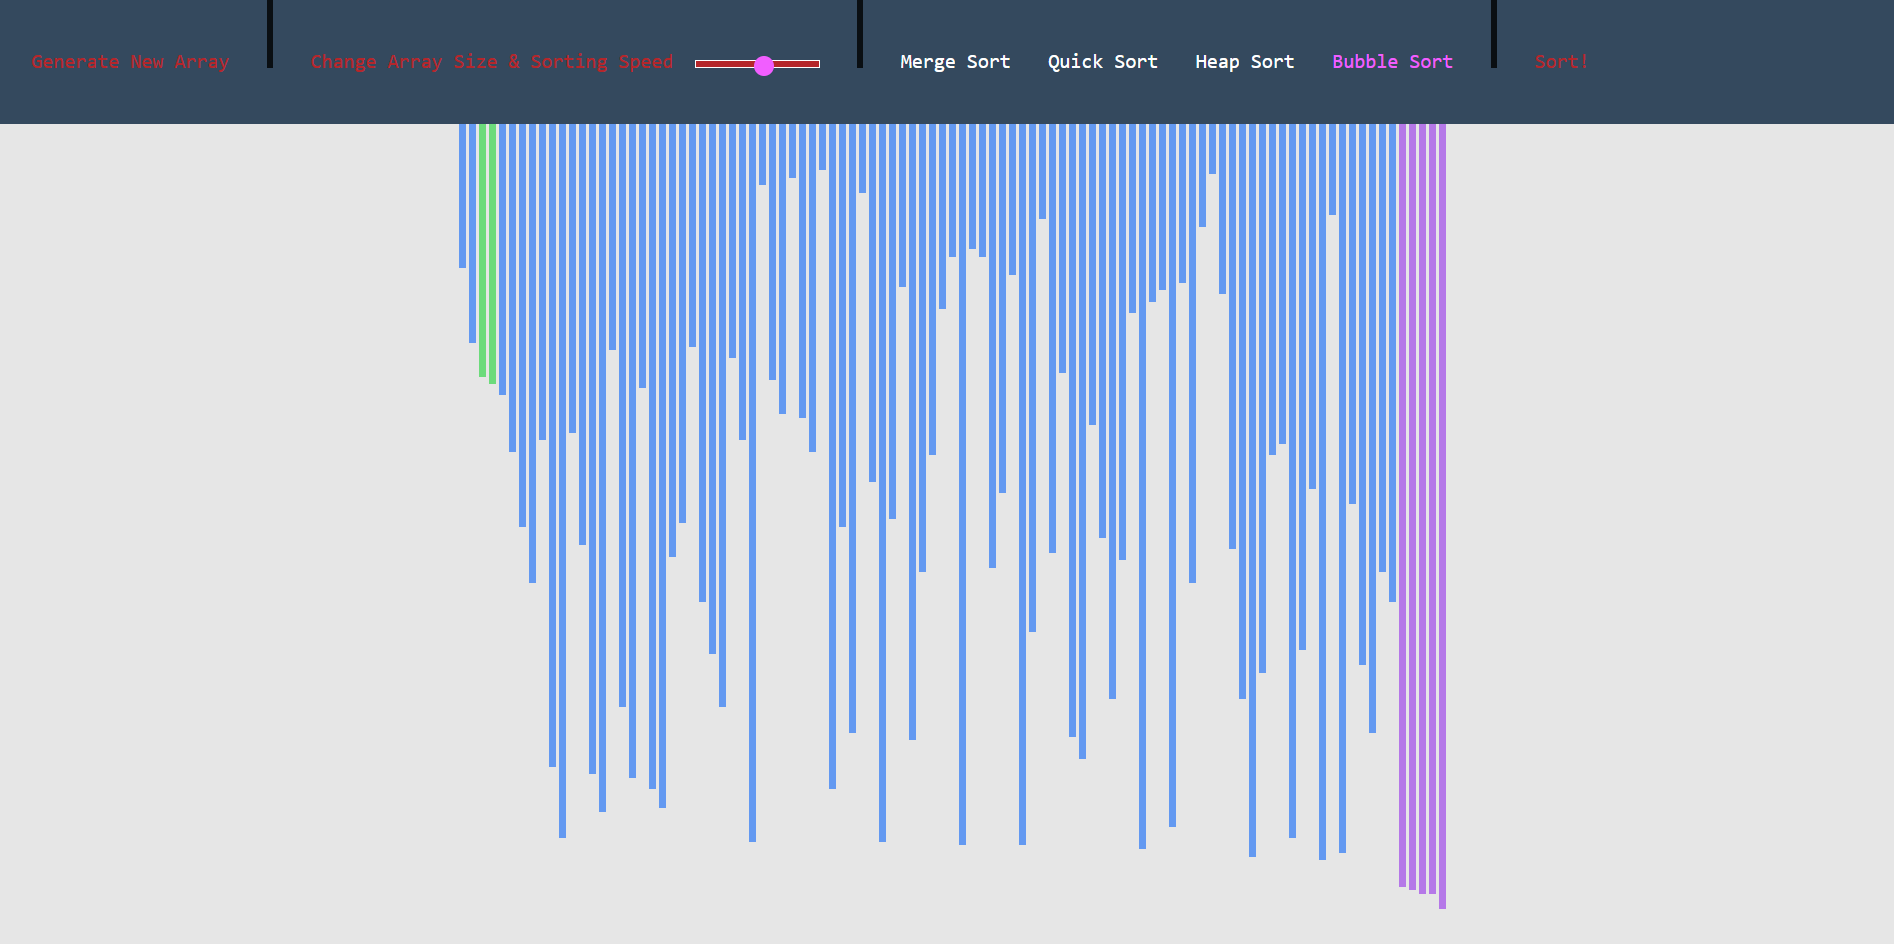Click the second green bar in the array
Image resolution: width=1894 pixels, height=944 pixels.
[x=492, y=250]
